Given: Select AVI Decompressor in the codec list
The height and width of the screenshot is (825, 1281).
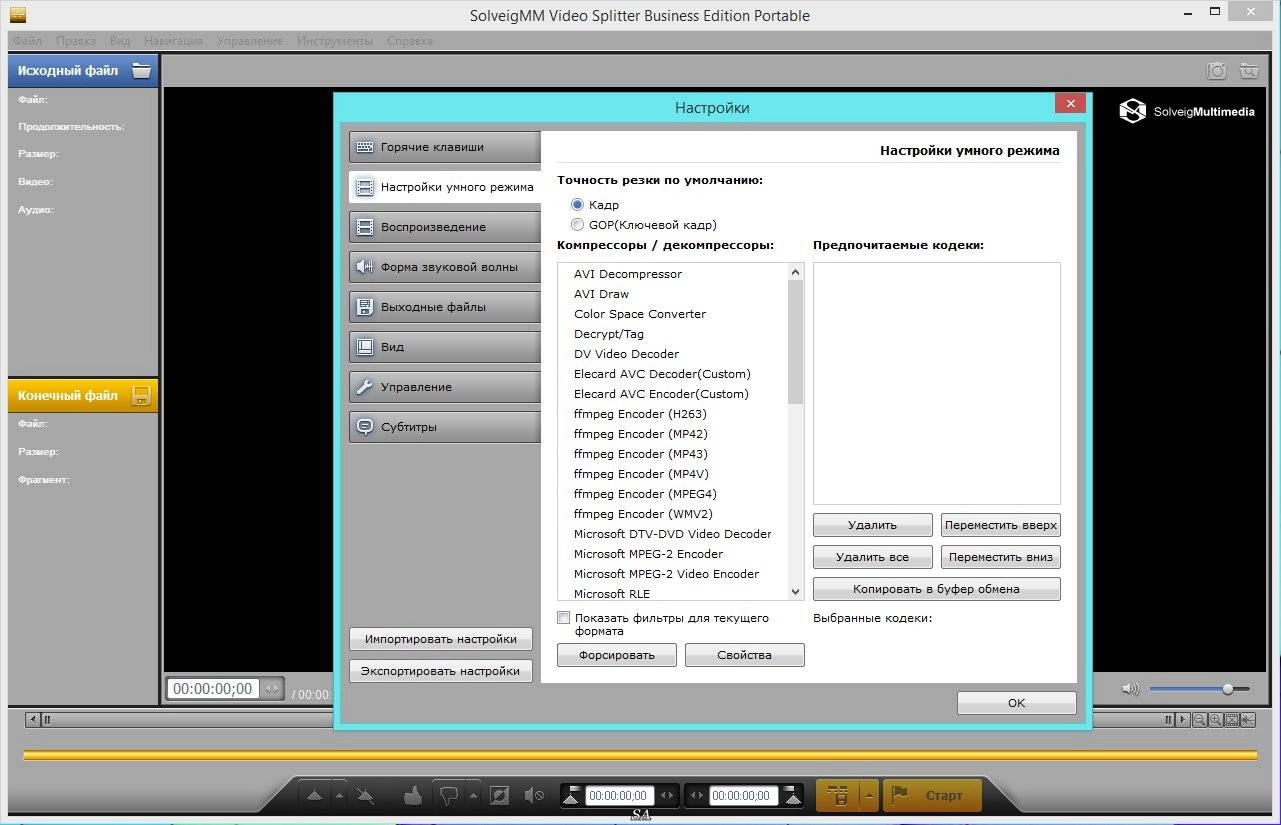Looking at the screenshot, I should 628,274.
